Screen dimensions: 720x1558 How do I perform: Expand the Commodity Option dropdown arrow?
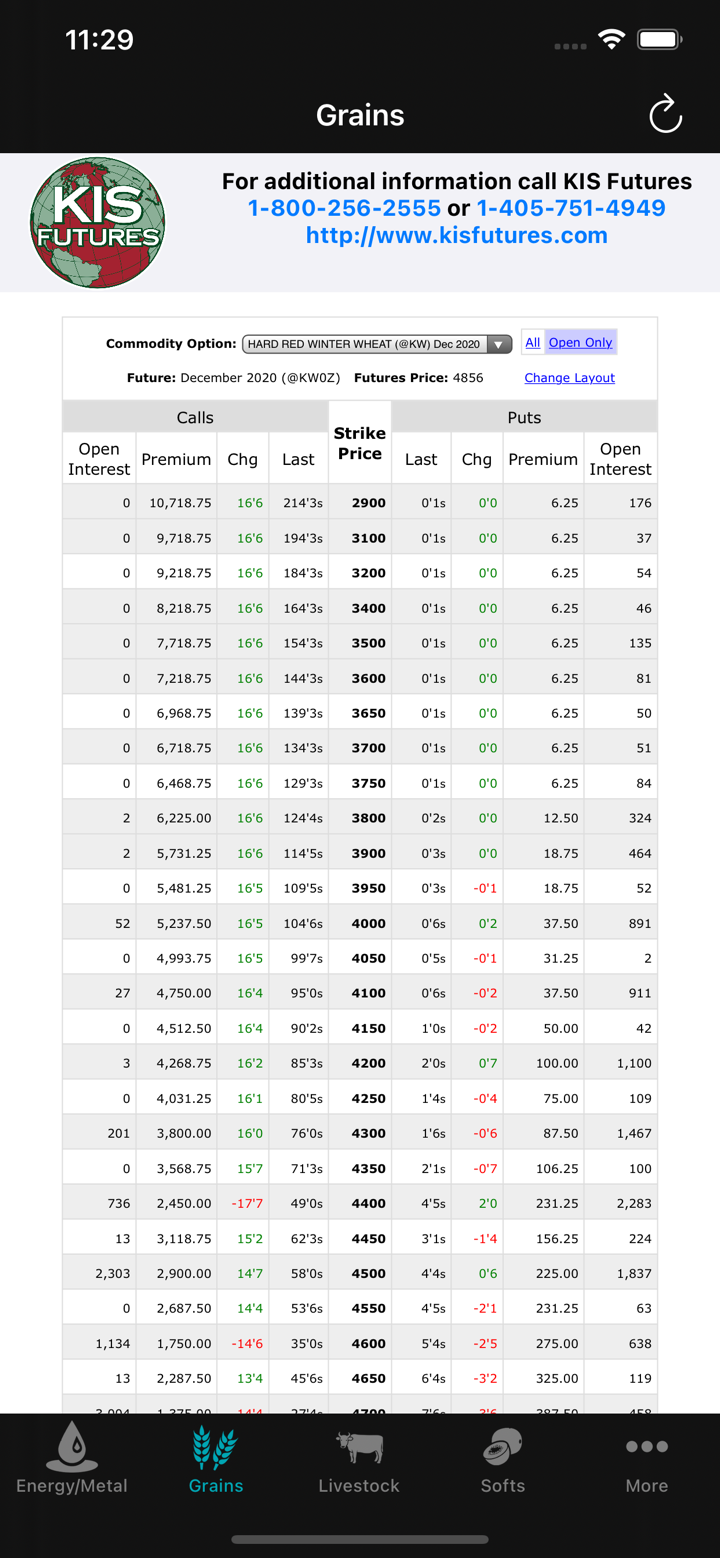coord(499,344)
